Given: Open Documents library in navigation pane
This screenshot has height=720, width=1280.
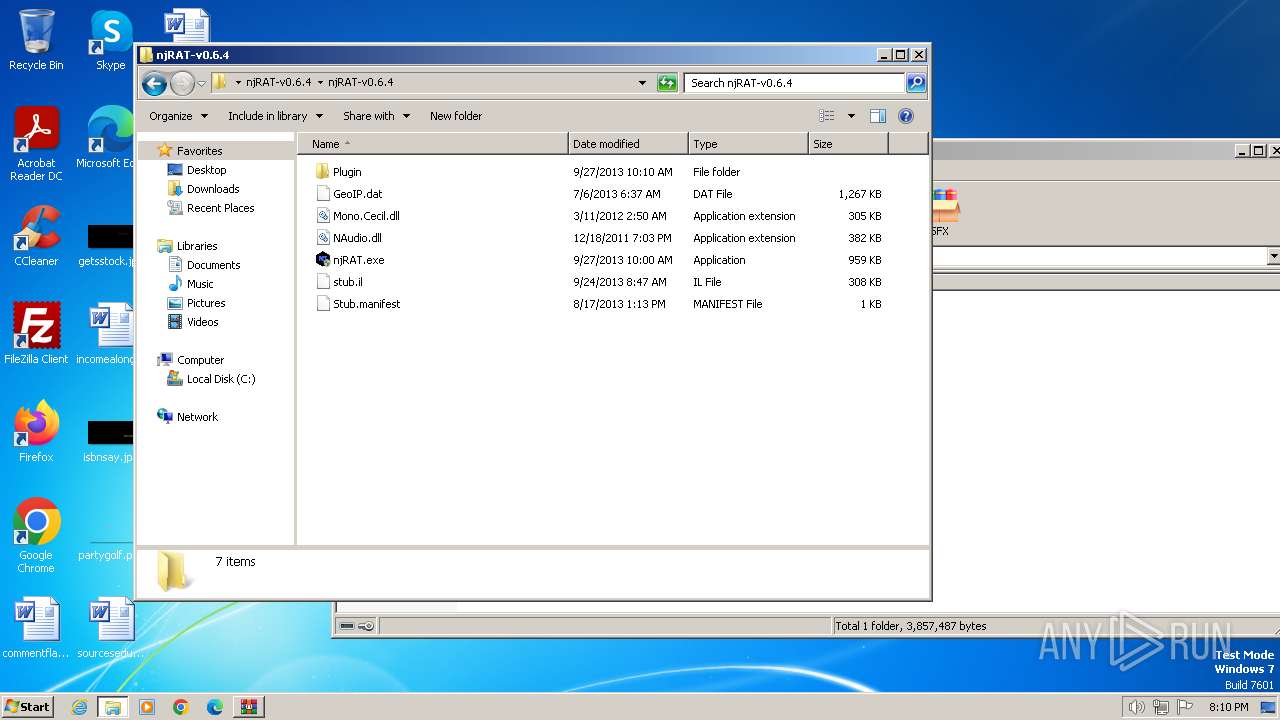Looking at the screenshot, I should [x=213, y=265].
